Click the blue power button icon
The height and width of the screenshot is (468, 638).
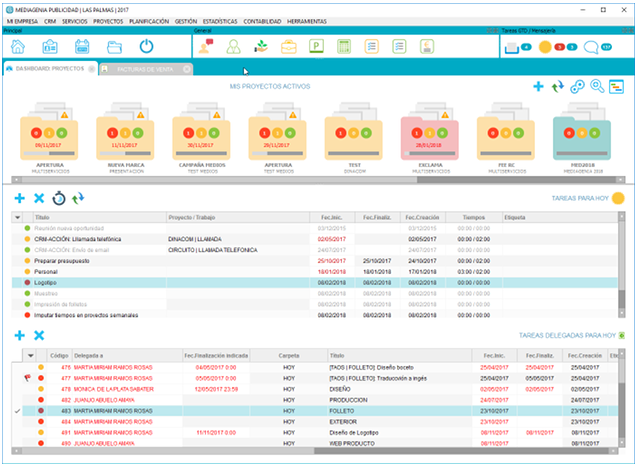[146, 47]
